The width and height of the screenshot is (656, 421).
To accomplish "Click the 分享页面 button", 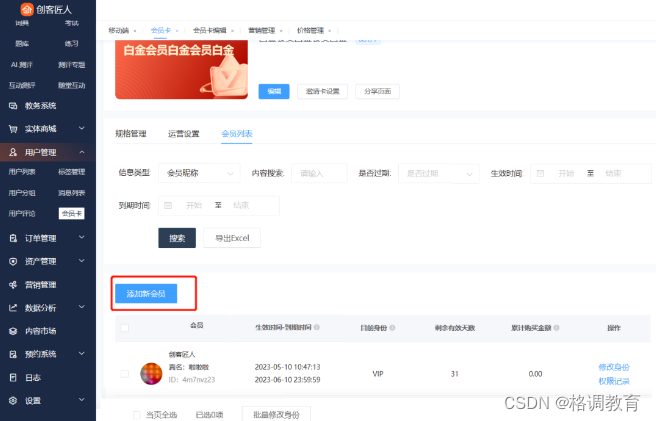I will click(377, 91).
